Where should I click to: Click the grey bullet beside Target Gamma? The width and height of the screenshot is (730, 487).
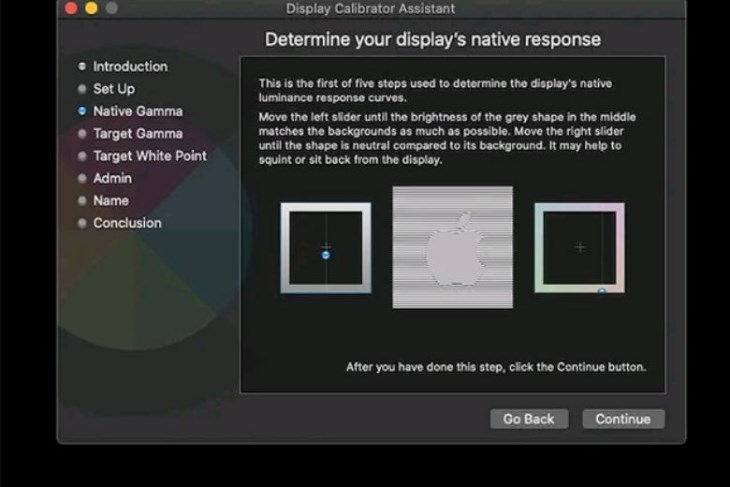82,134
